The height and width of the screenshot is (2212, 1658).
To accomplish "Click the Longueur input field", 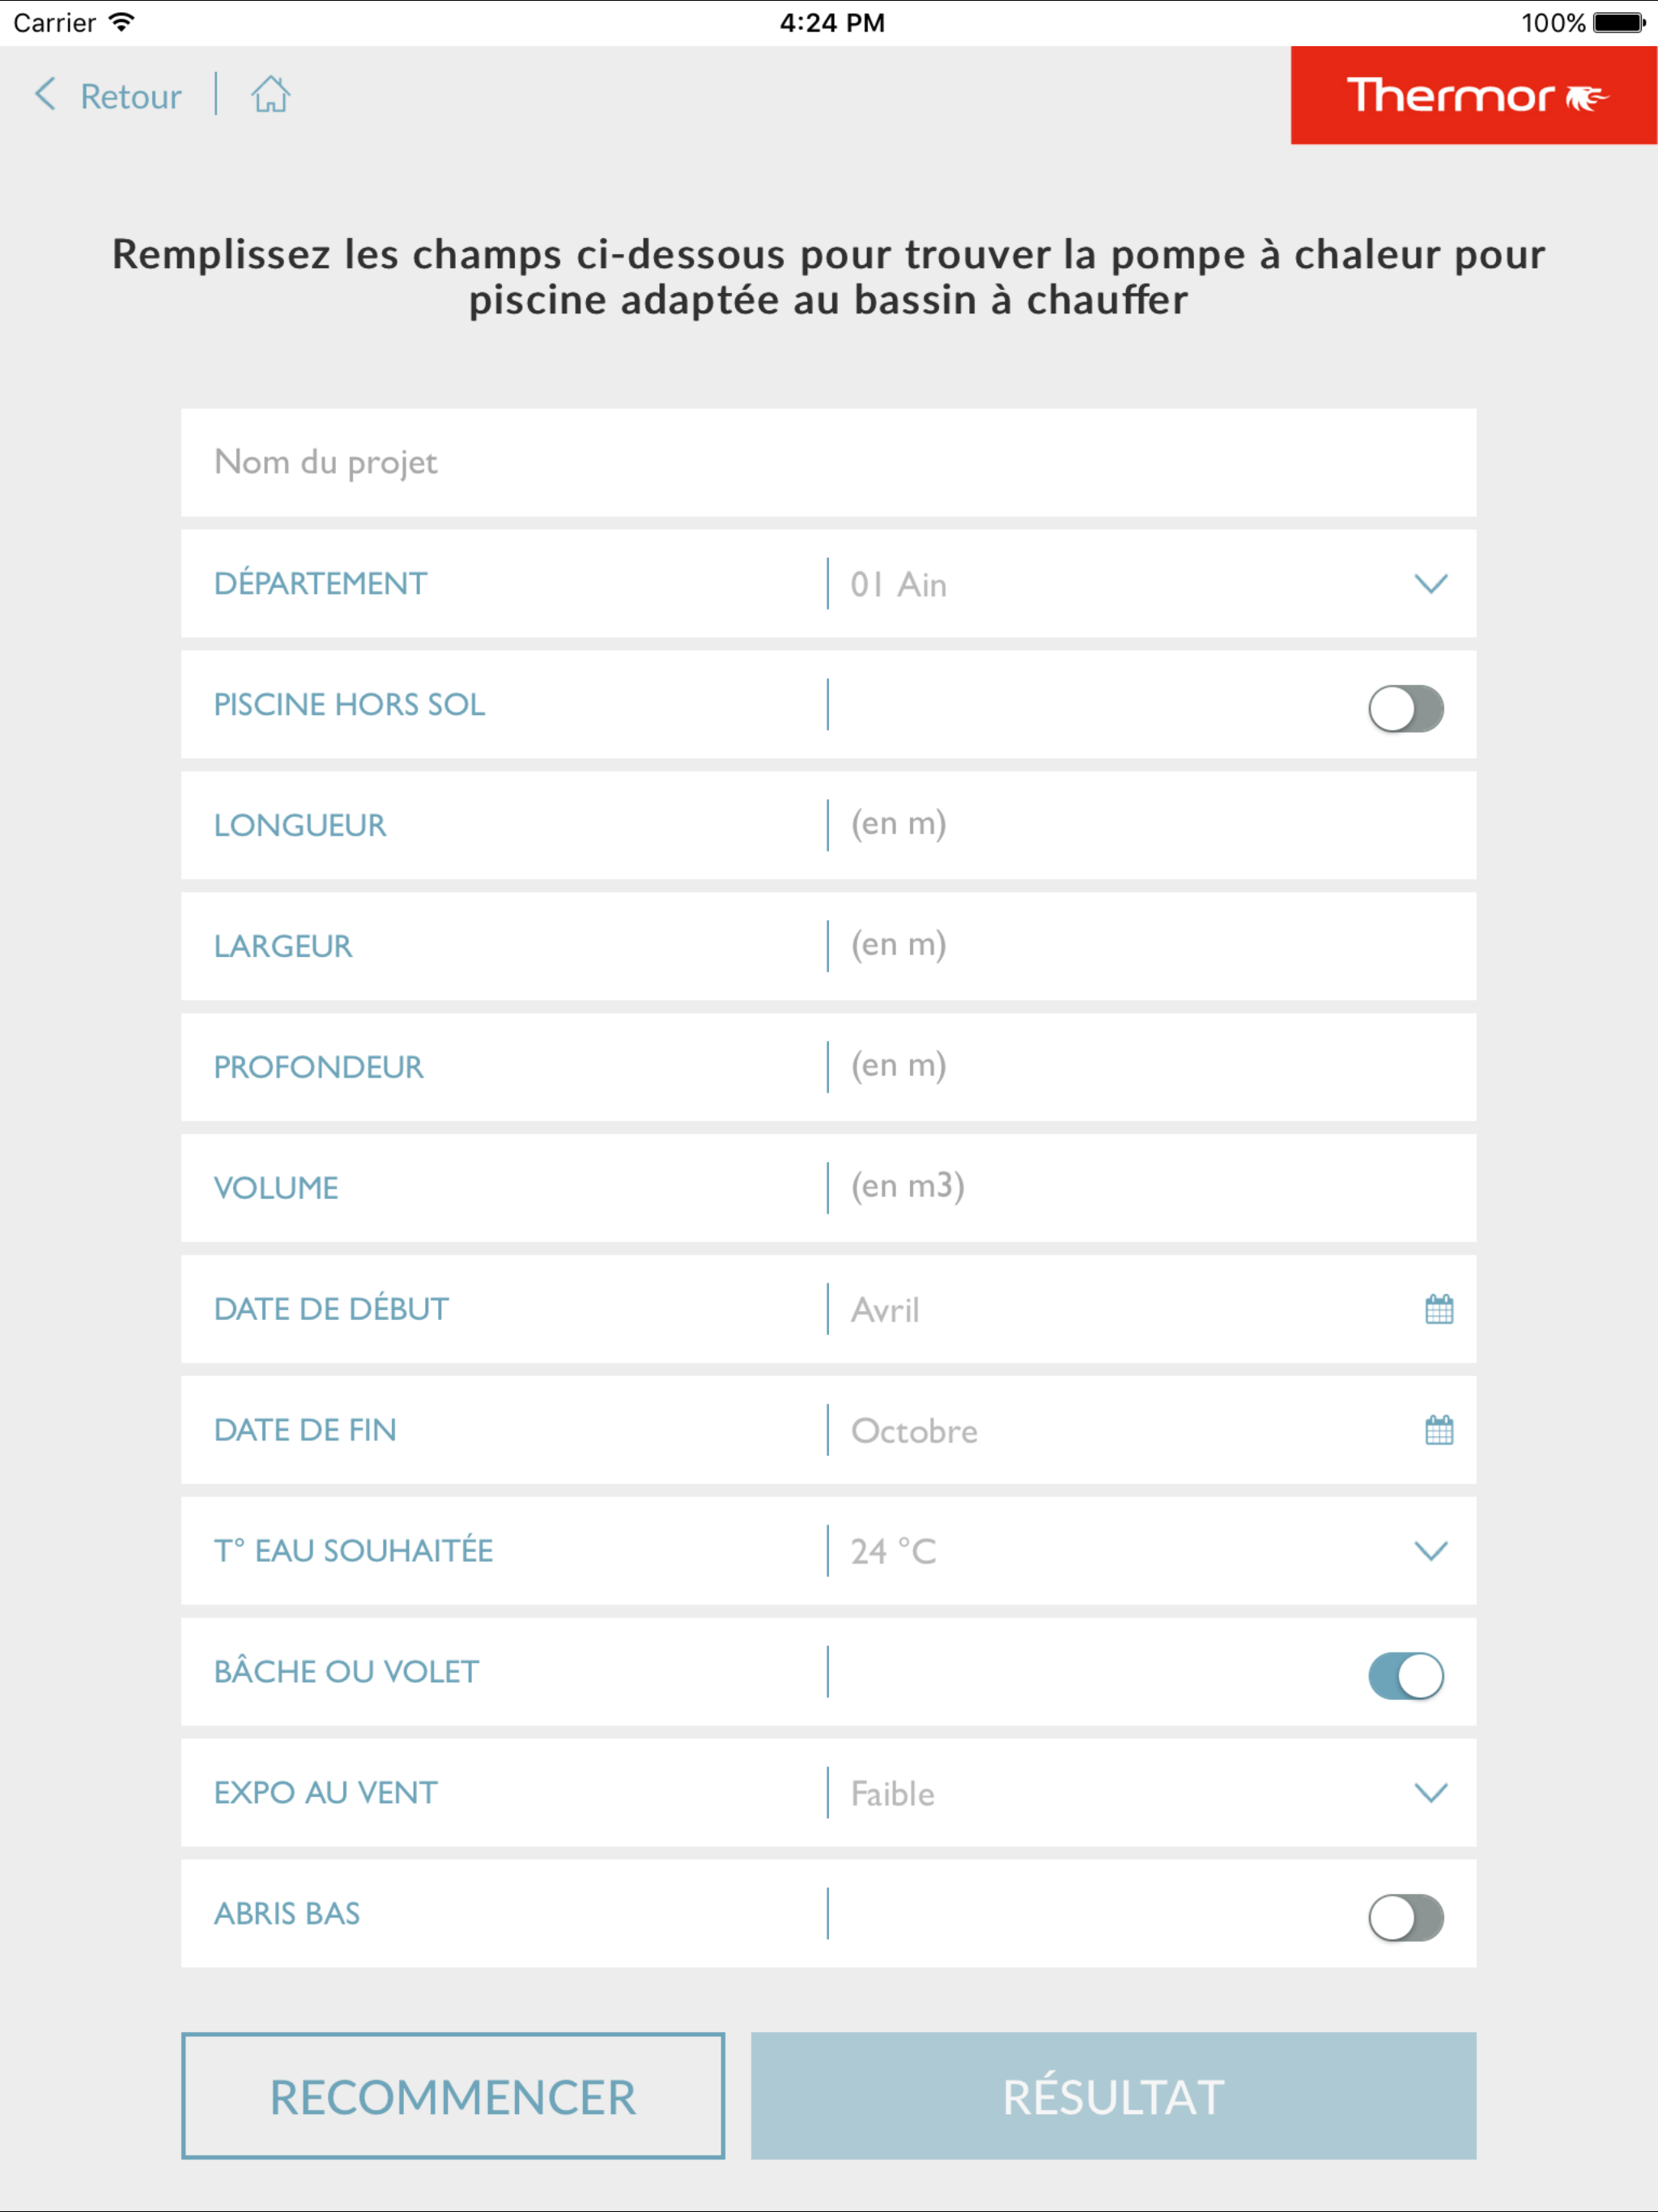I will pyautogui.click(x=1150, y=825).
